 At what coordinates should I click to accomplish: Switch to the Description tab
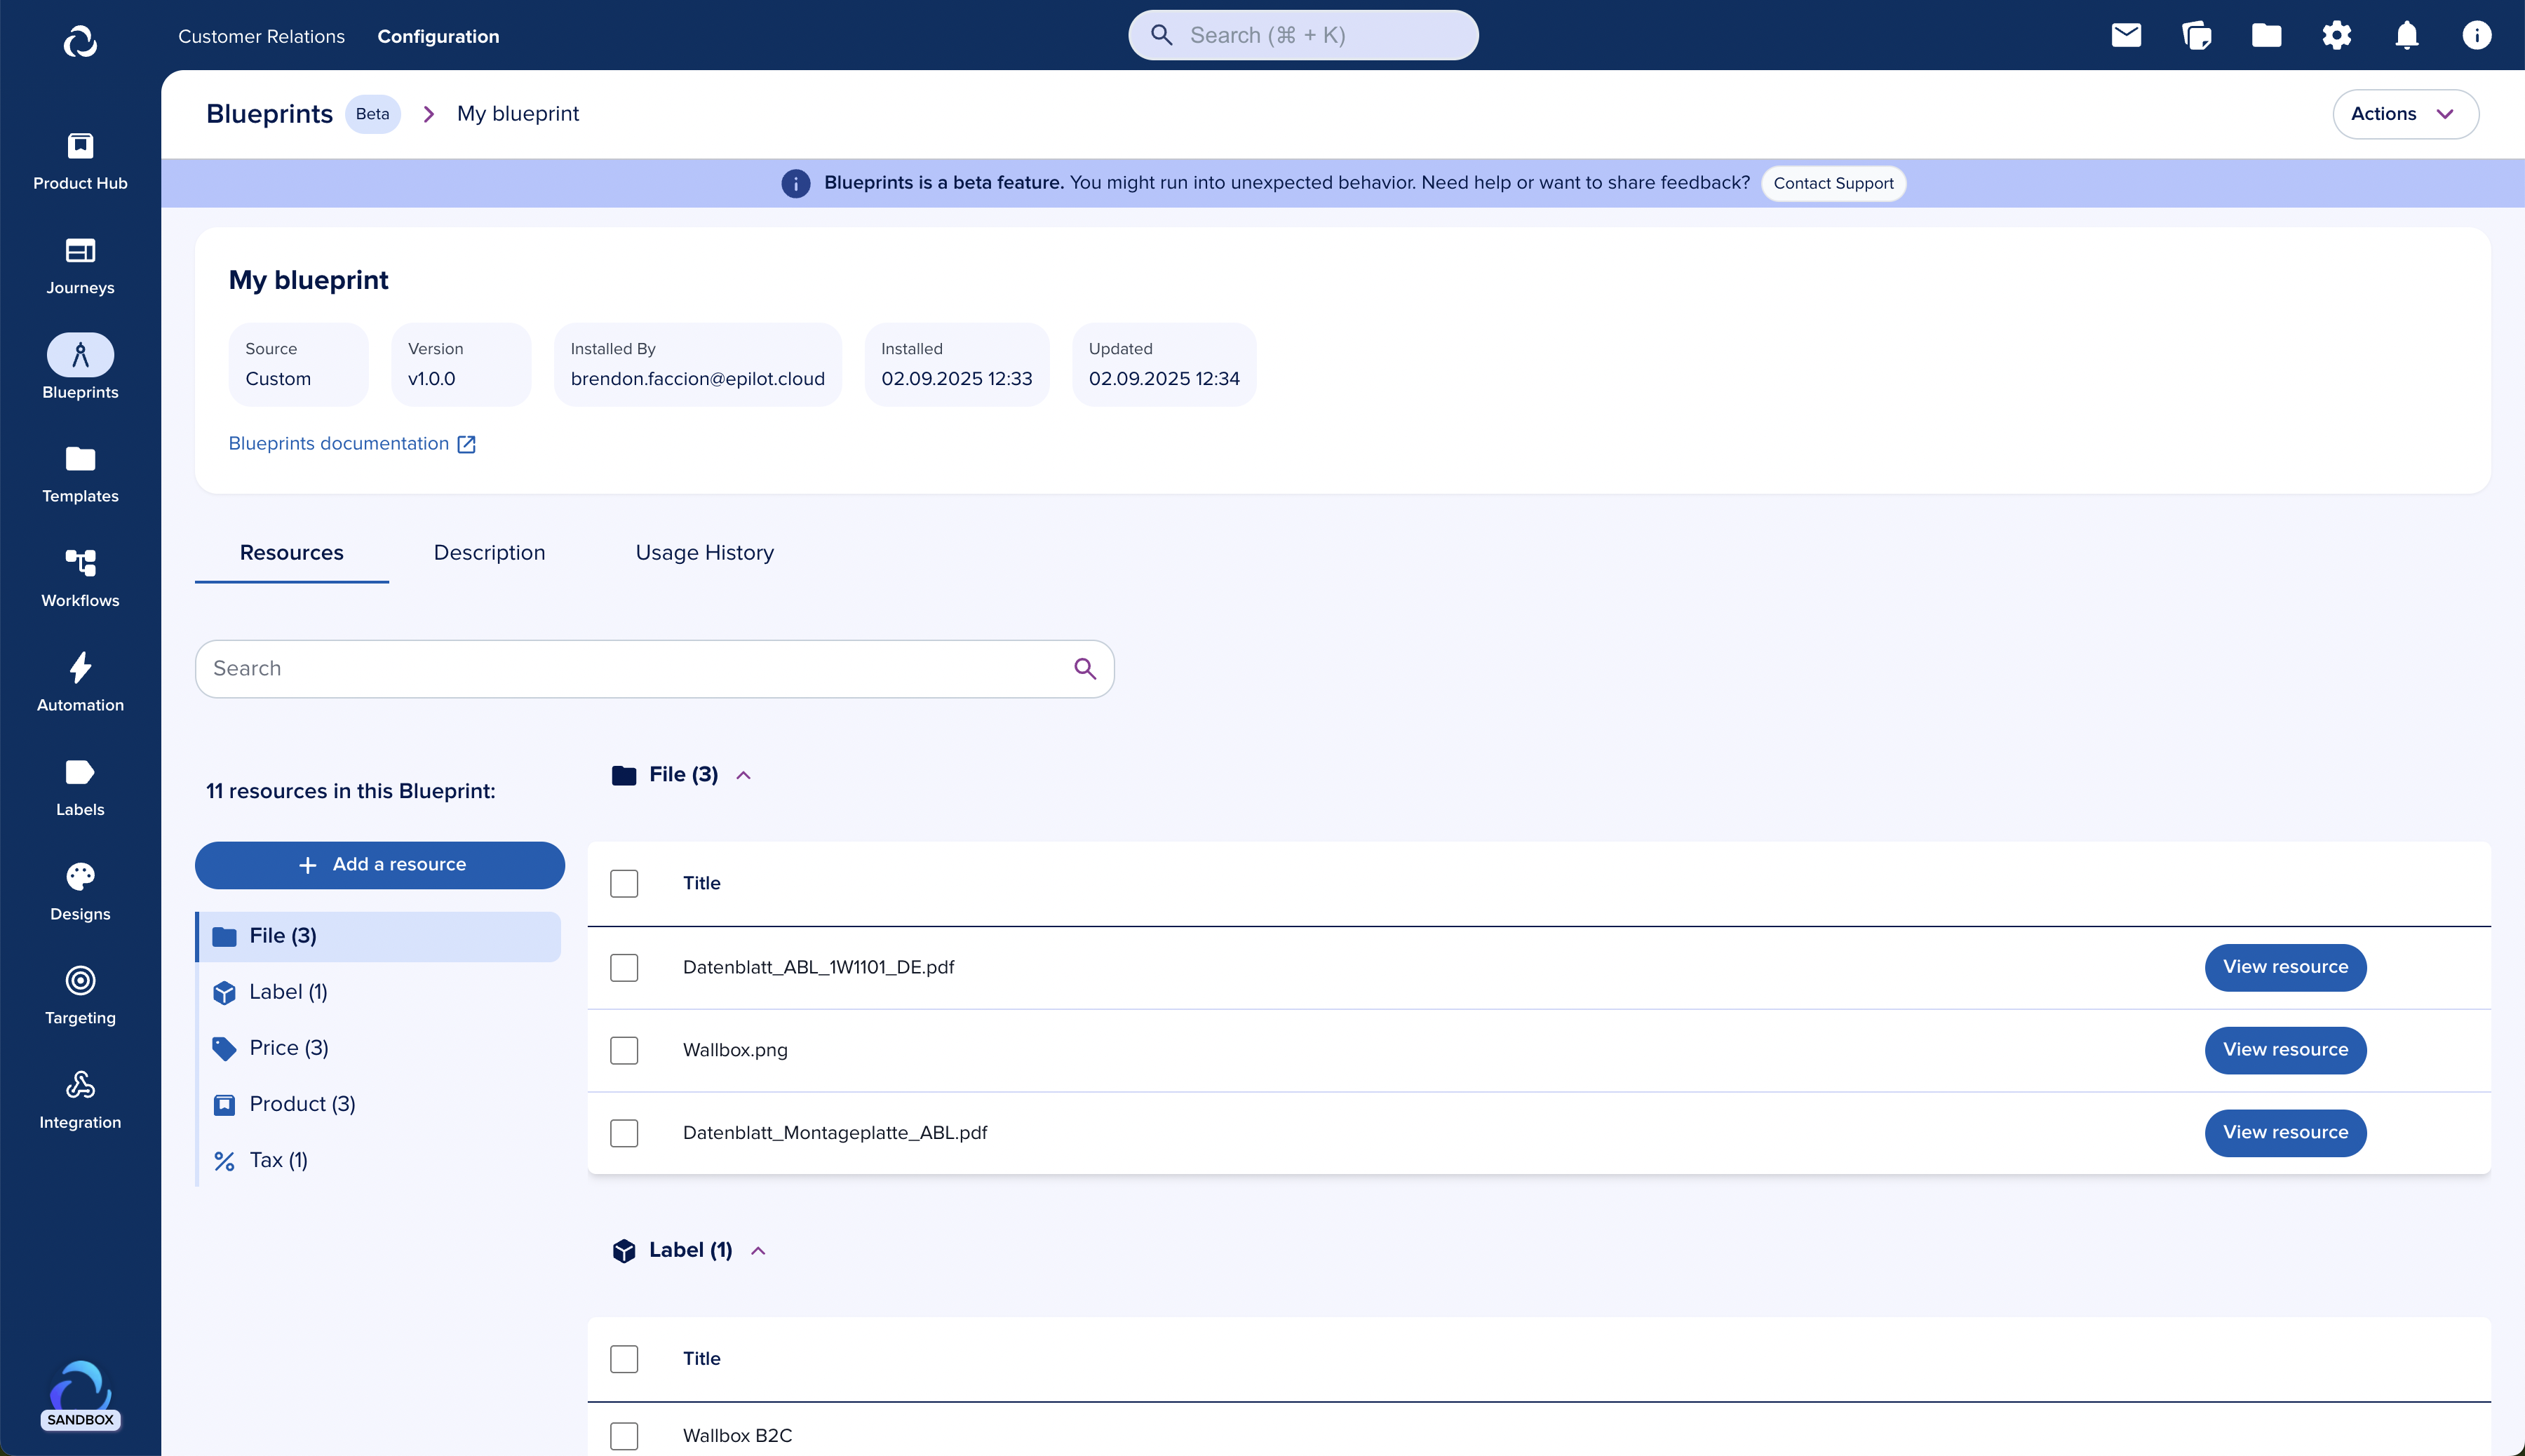[x=489, y=553]
